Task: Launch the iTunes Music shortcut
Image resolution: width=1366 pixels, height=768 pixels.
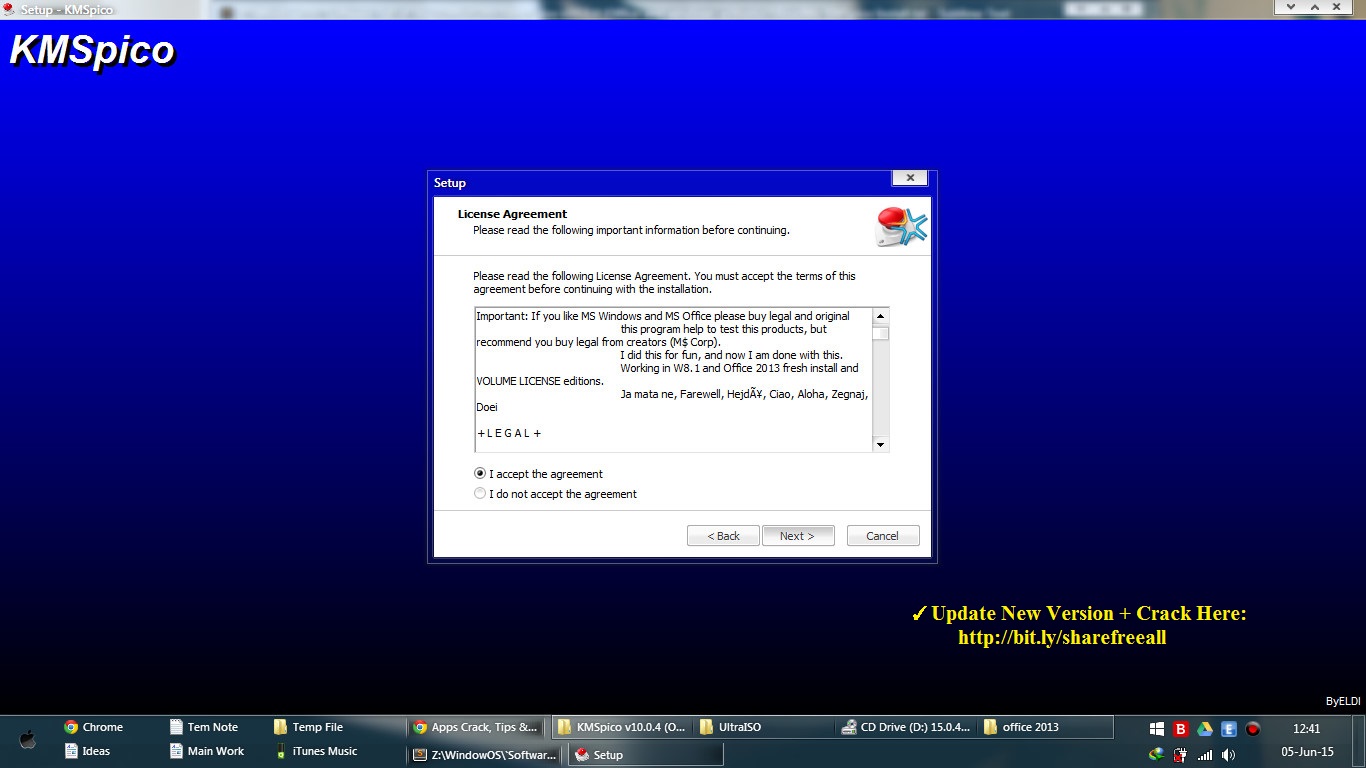Action: pos(316,751)
